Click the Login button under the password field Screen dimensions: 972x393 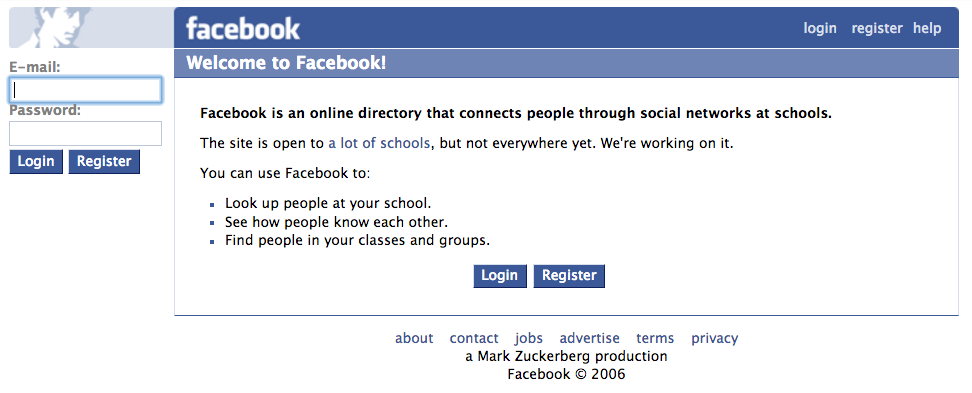coord(36,162)
